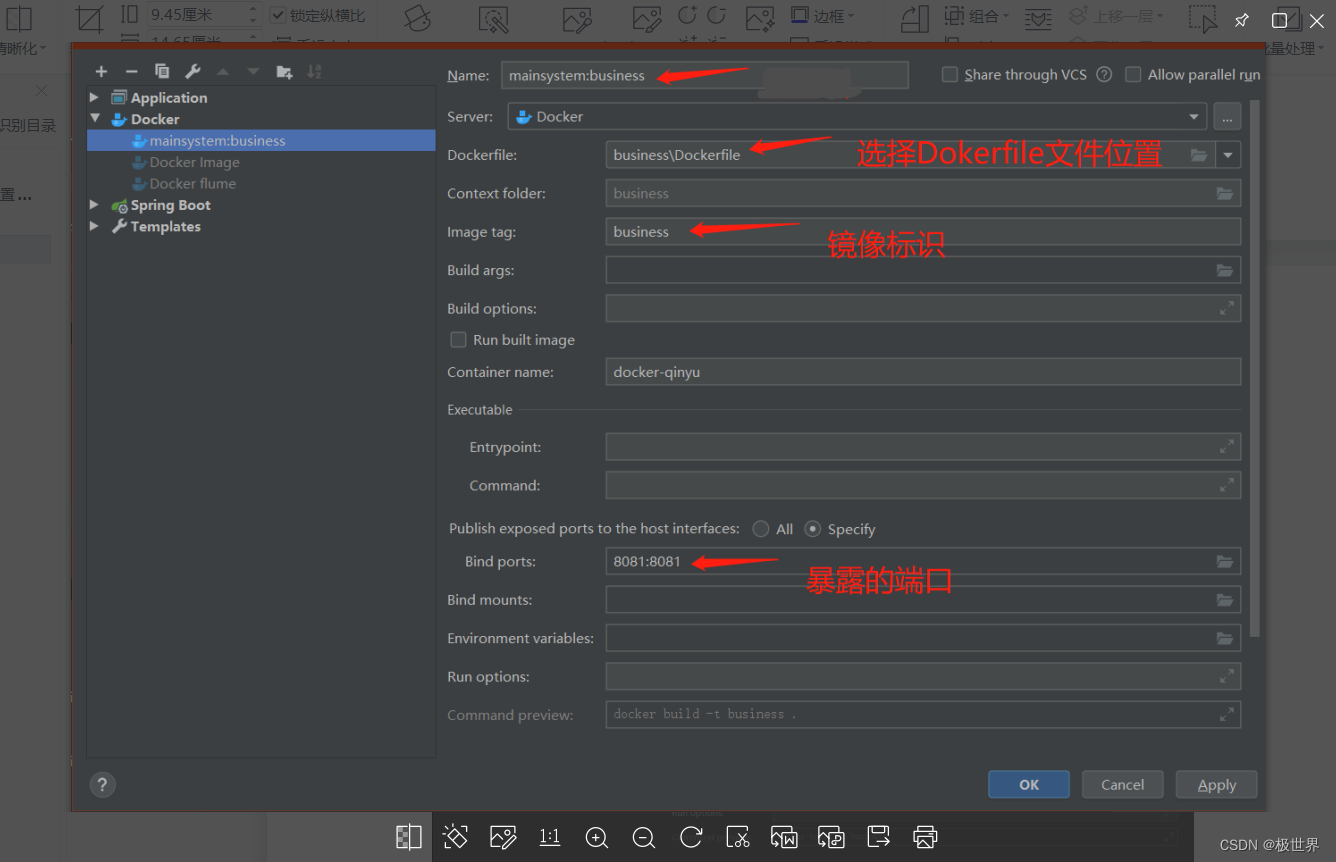Click the Apply button

coord(1217,785)
